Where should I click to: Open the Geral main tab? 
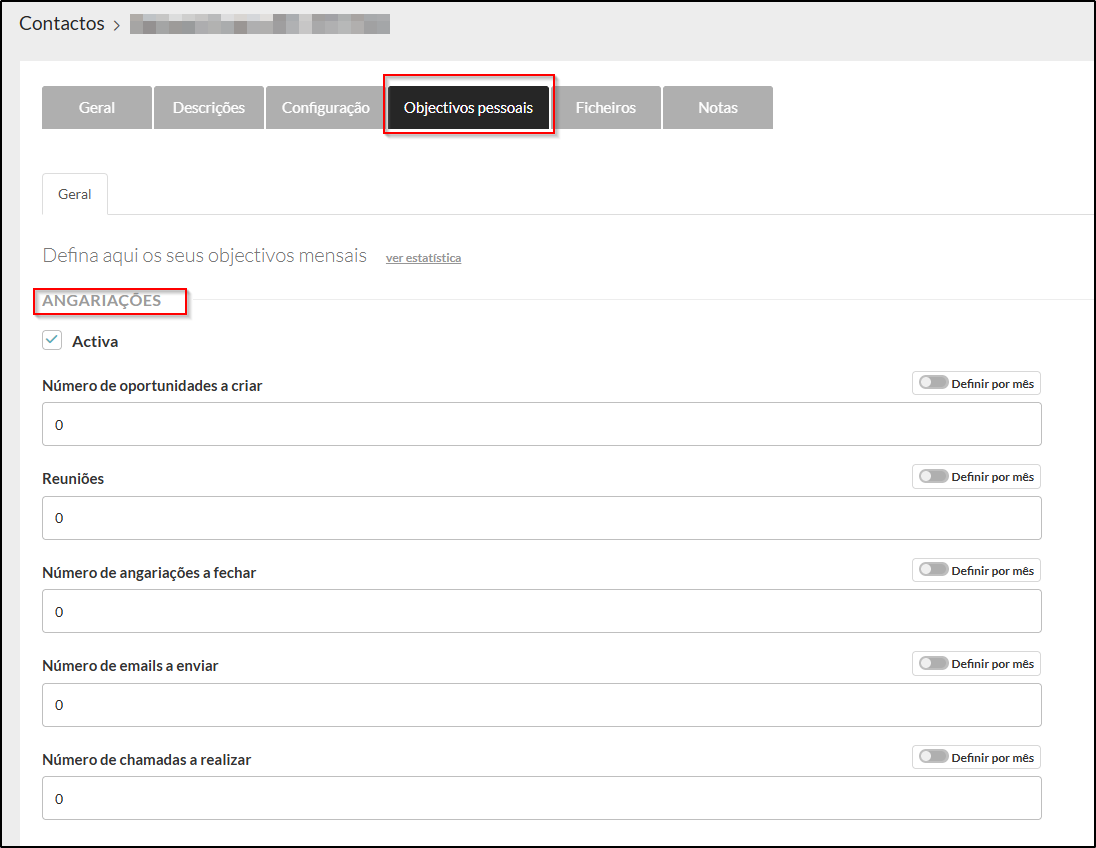tap(97, 108)
